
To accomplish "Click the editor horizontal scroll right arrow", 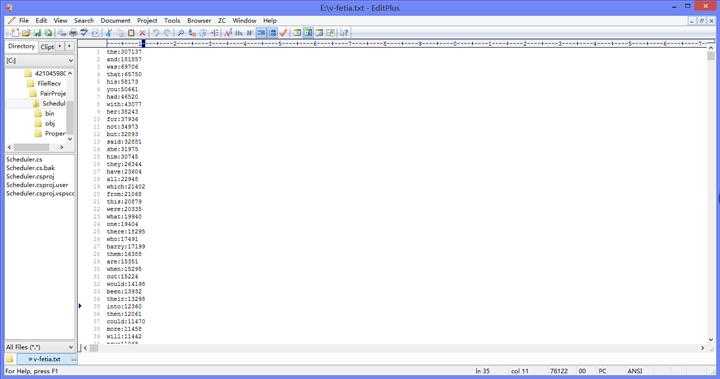I will [702, 348].
